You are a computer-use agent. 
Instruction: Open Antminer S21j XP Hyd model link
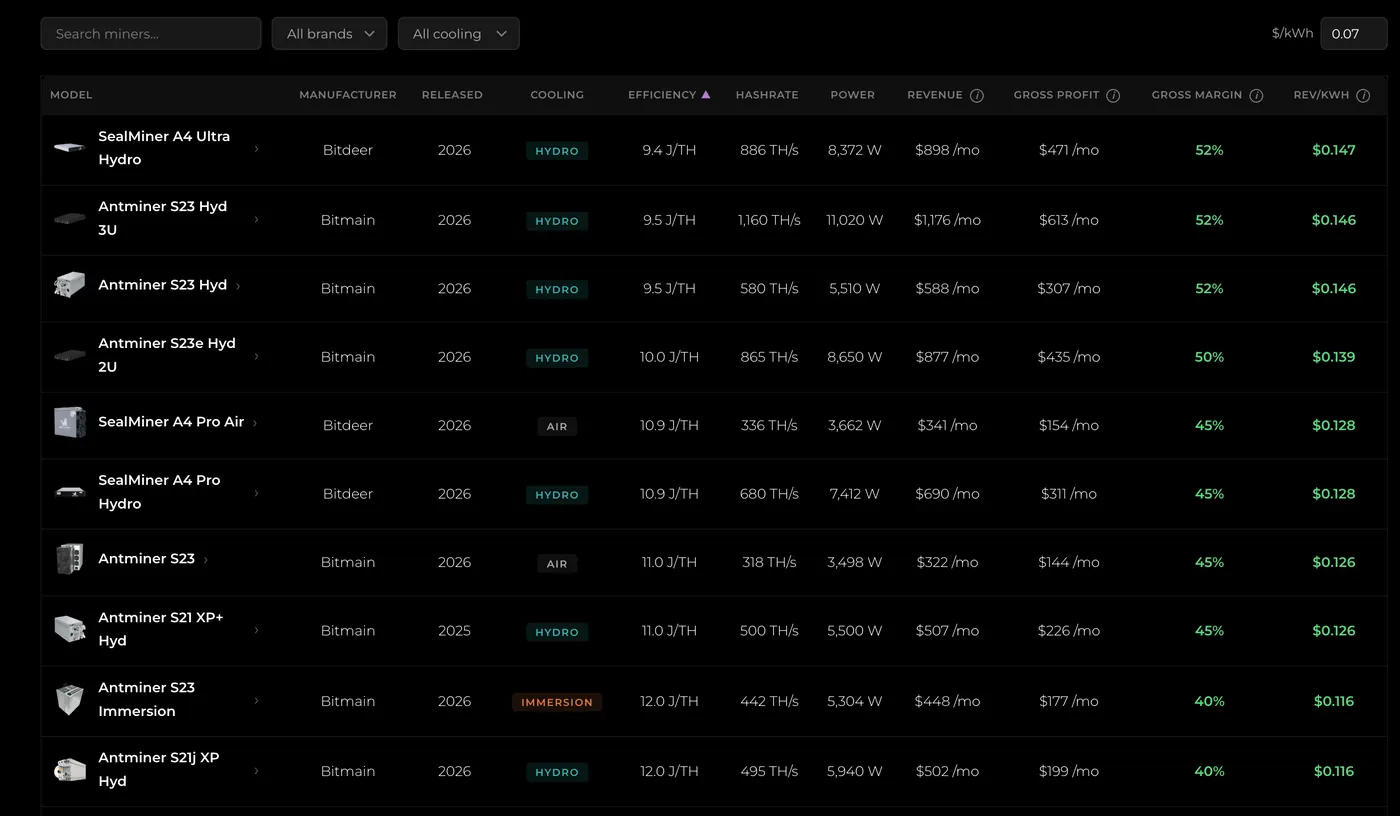(158, 769)
